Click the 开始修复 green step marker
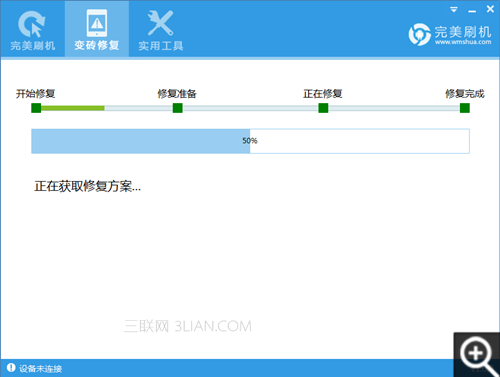 [36, 108]
